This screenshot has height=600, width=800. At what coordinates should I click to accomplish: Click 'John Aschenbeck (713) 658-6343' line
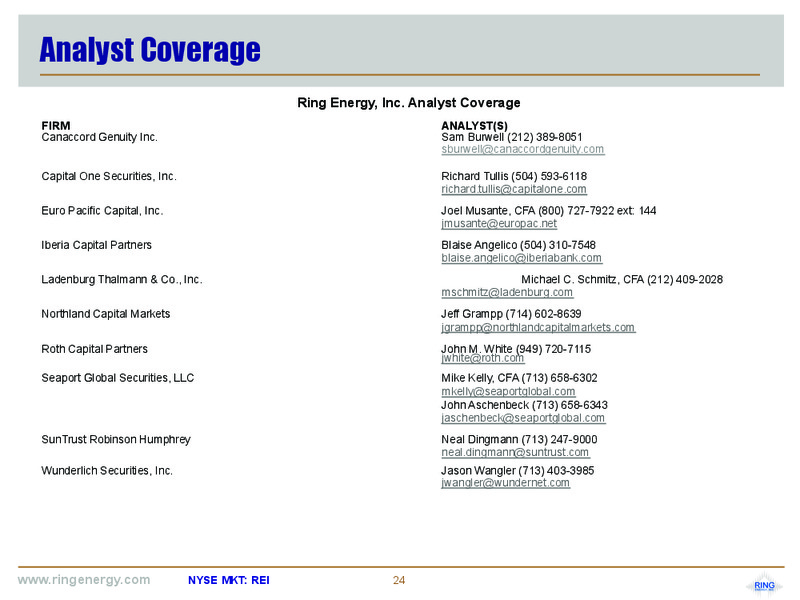524,405
